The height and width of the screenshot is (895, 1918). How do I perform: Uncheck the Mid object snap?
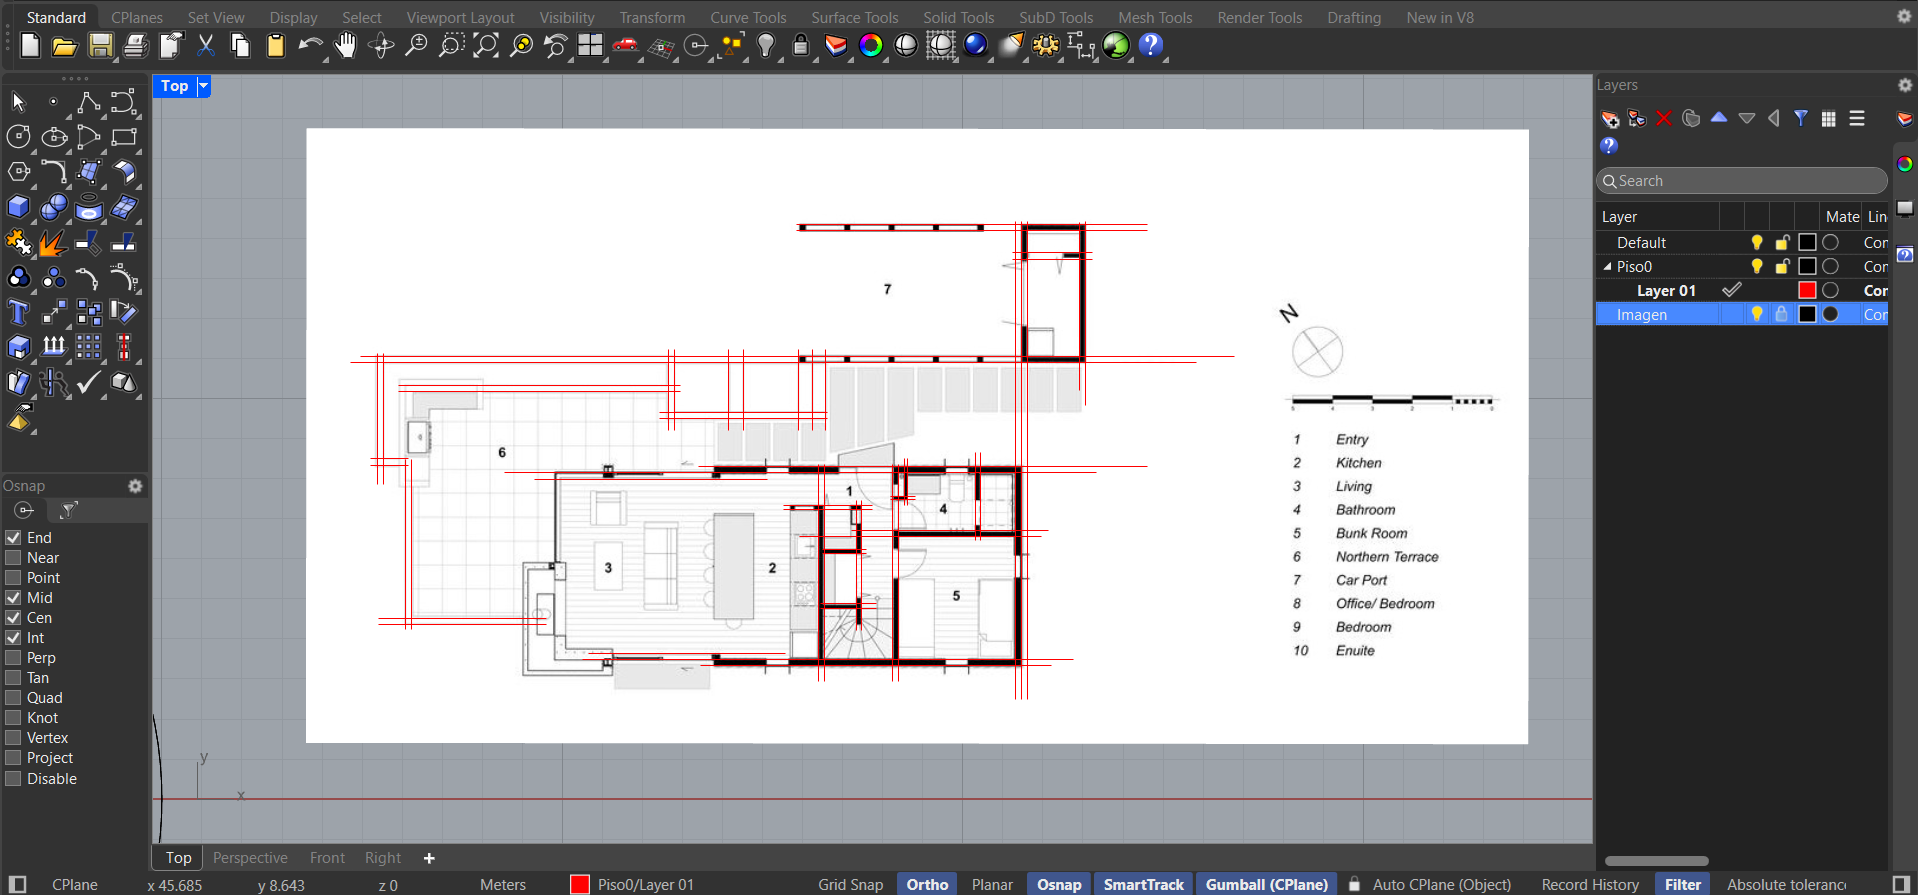(14, 598)
